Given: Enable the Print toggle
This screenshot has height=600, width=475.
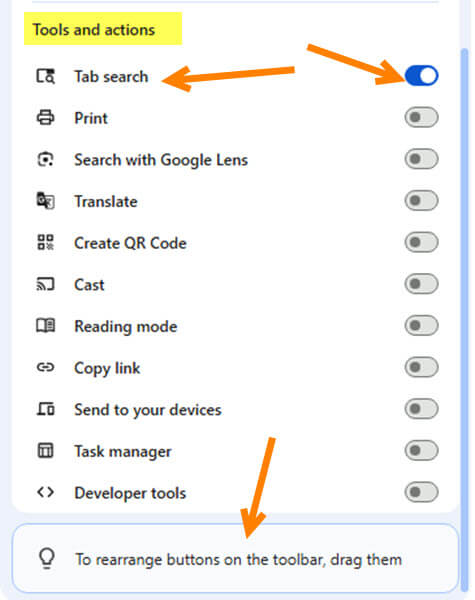Looking at the screenshot, I should (x=421, y=117).
